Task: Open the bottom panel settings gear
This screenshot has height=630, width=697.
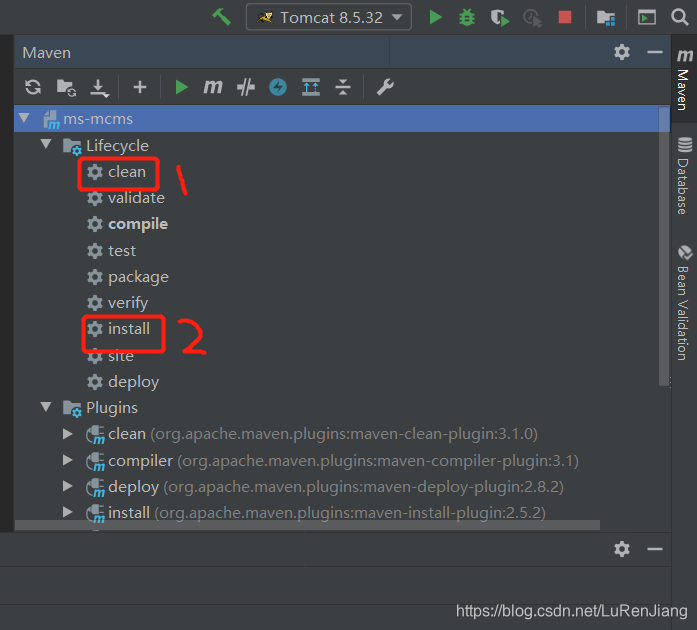Action: pos(621,549)
